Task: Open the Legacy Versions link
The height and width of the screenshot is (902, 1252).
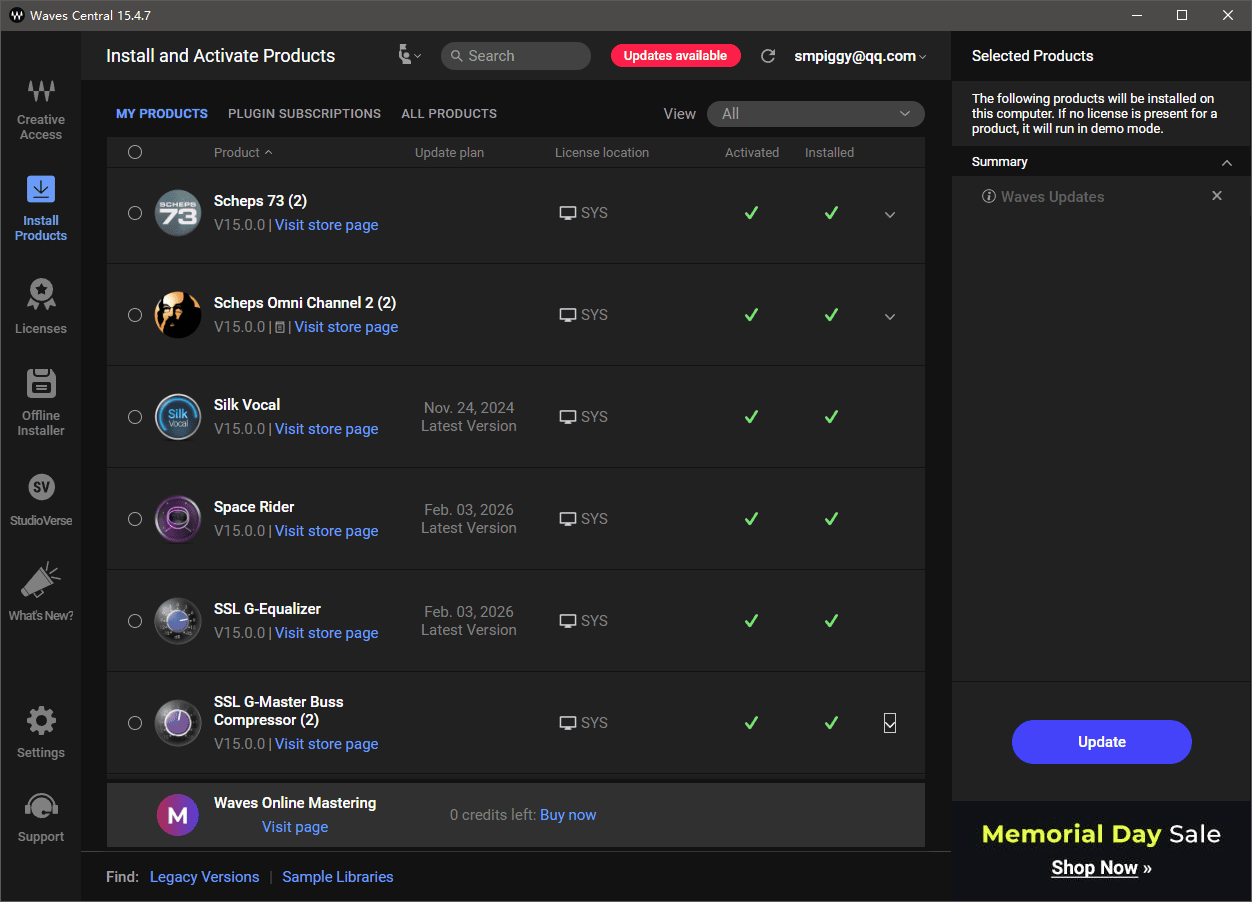Action: point(204,877)
